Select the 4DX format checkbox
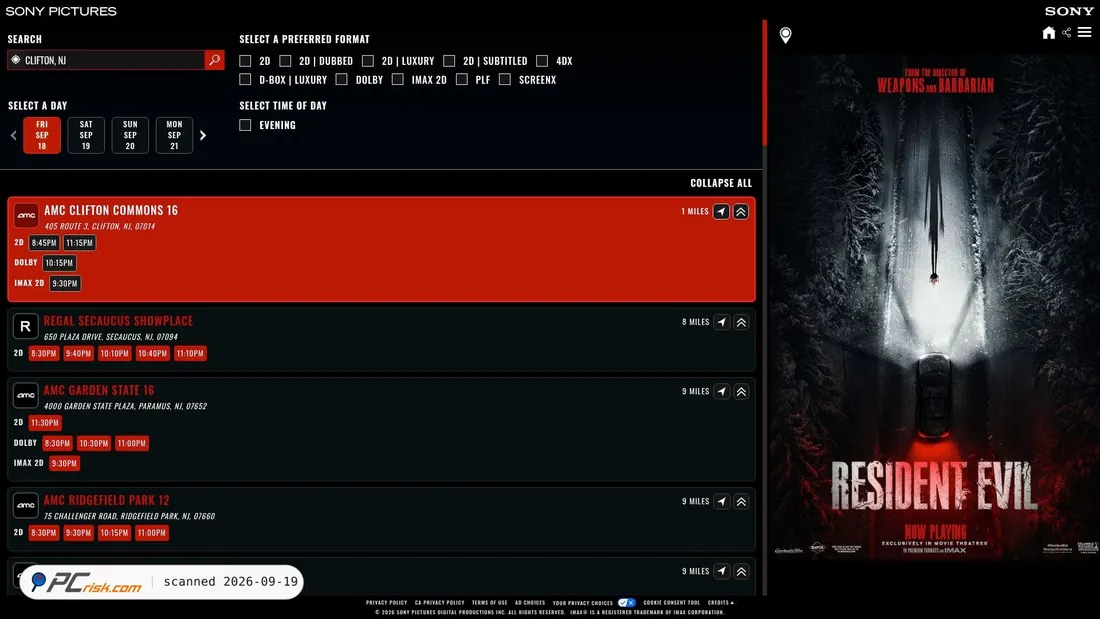This screenshot has width=1100, height=619. coord(542,61)
